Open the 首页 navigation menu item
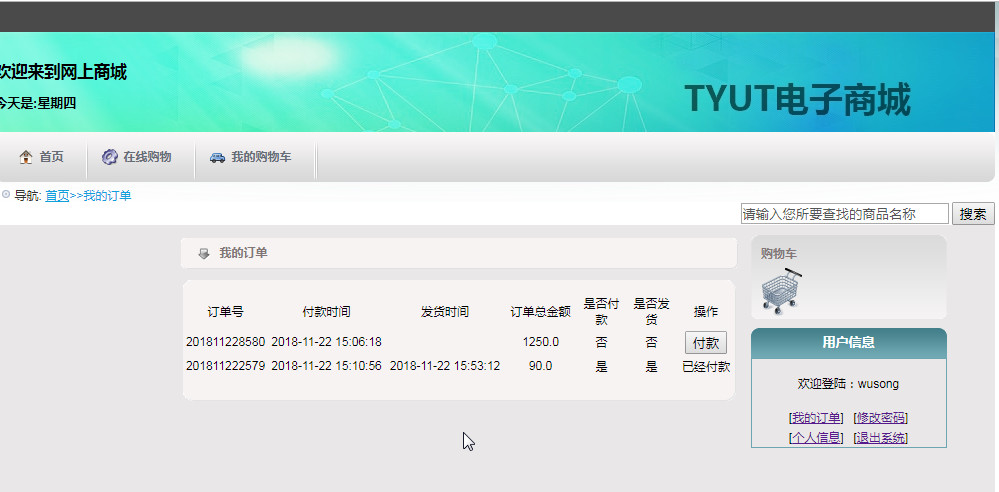Image resolution: width=999 pixels, height=492 pixels. click(x=52, y=157)
